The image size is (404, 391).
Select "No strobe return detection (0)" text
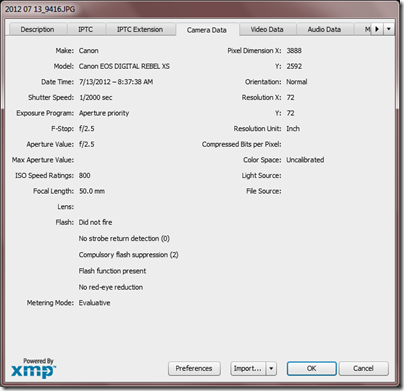124,239
